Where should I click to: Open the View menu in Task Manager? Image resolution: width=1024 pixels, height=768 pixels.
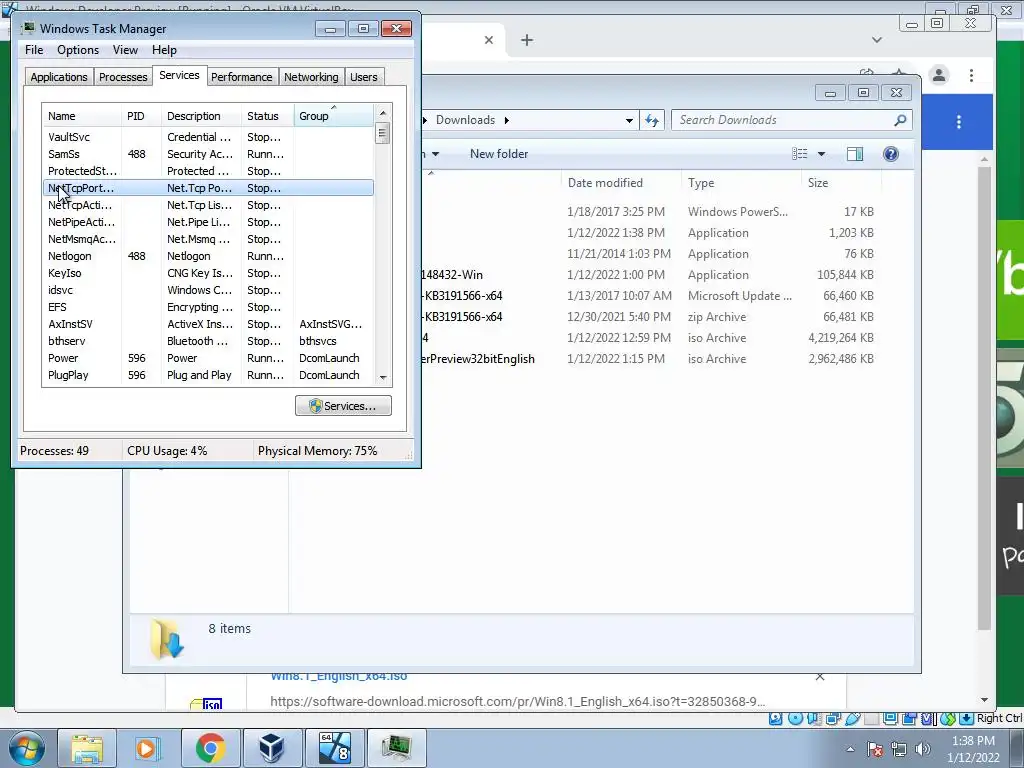(x=125, y=50)
